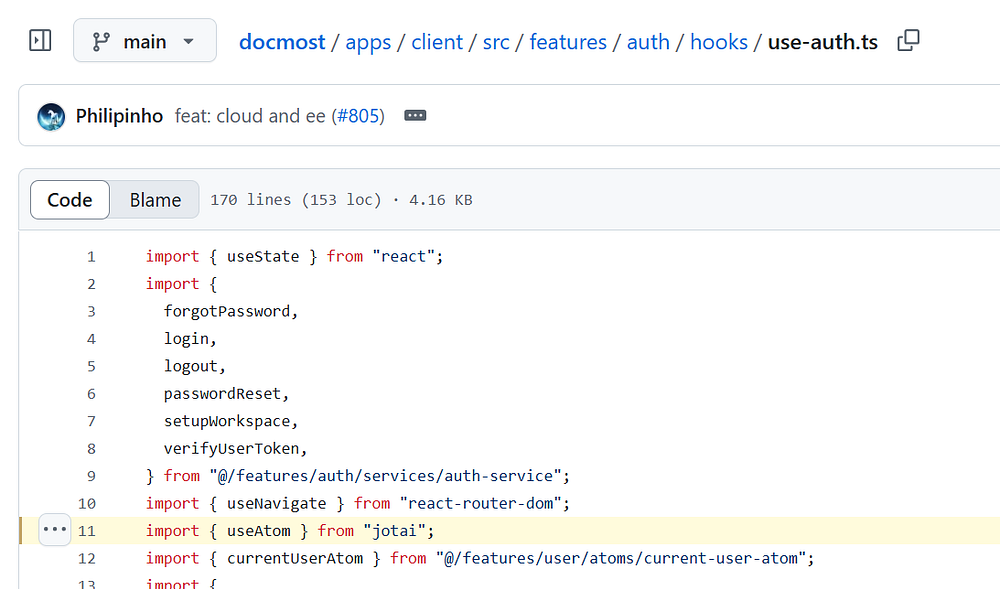This screenshot has width=1000, height=589.
Task: Click the 'currentUserAtom' identifier on line 12
Action: pos(295,558)
